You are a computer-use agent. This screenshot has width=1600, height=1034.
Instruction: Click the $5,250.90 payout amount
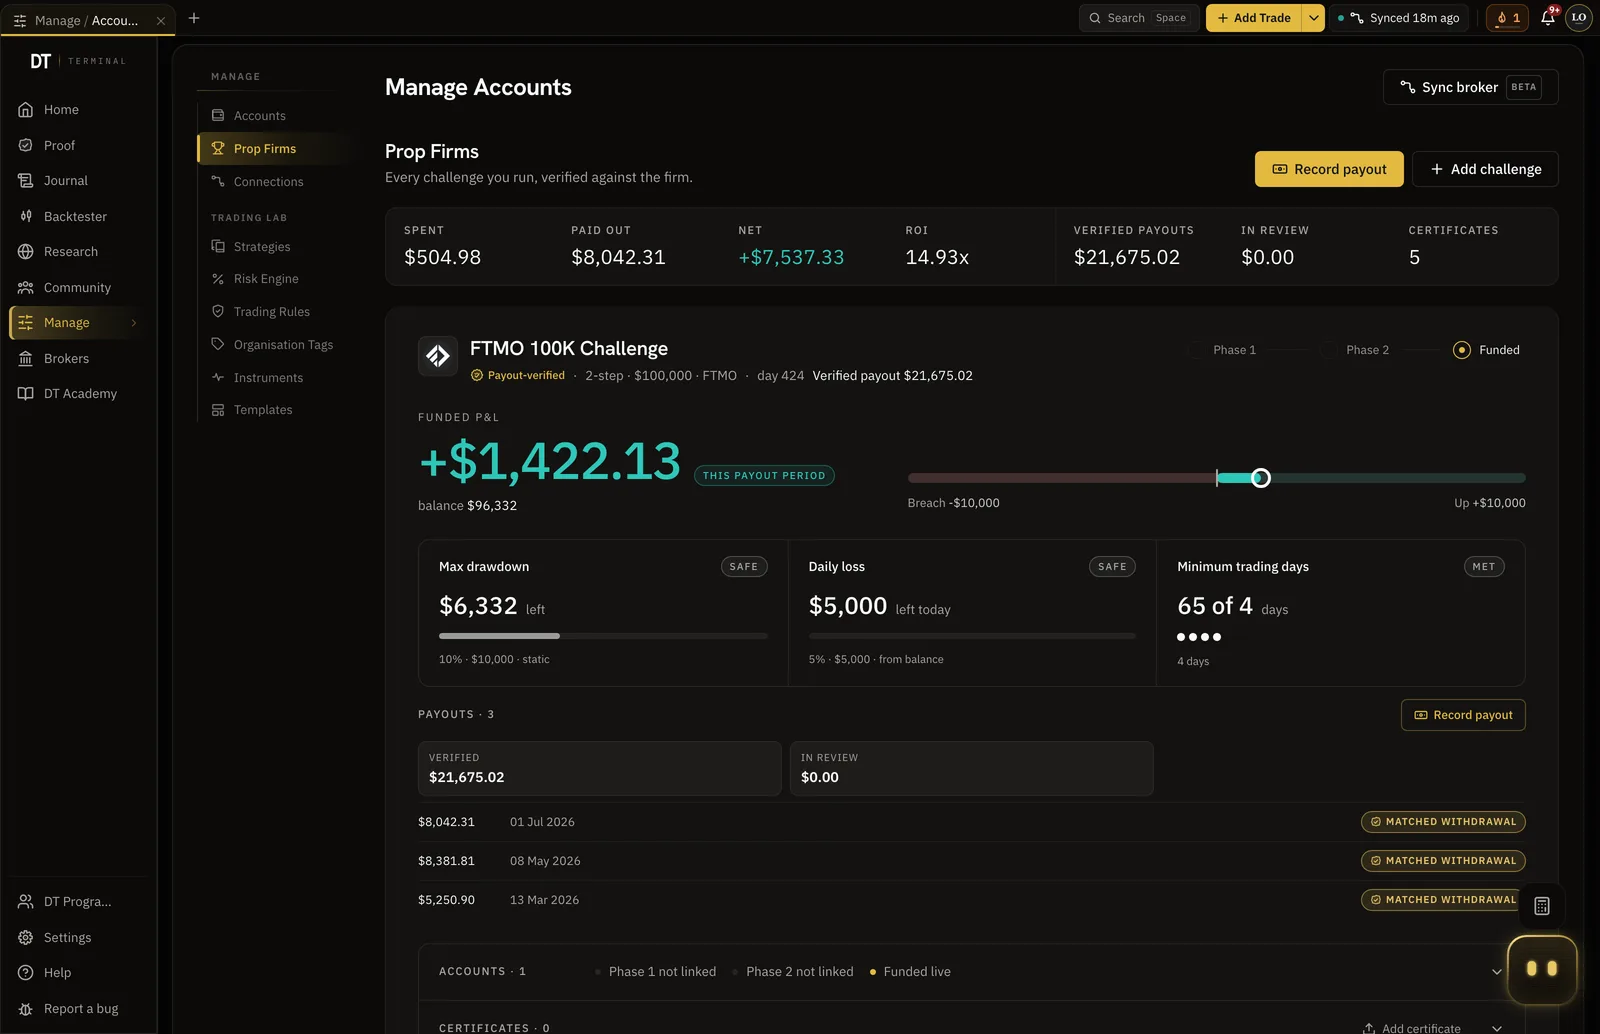446,900
